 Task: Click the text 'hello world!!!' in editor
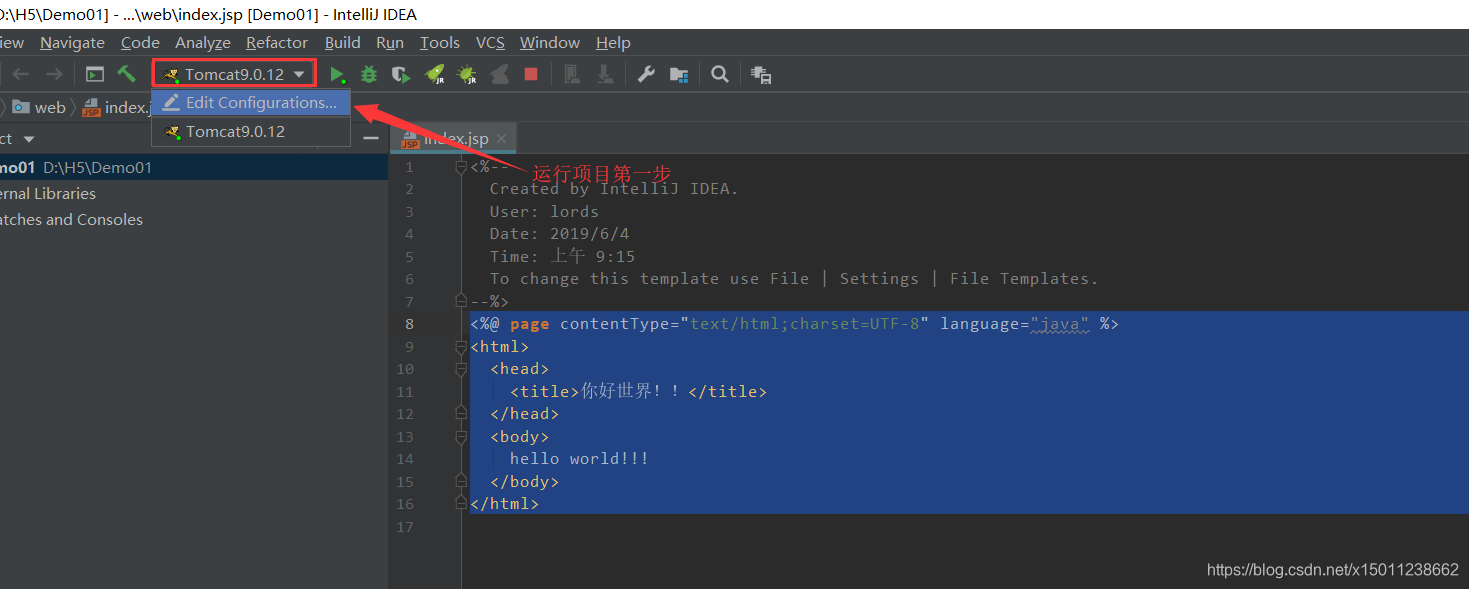(579, 459)
